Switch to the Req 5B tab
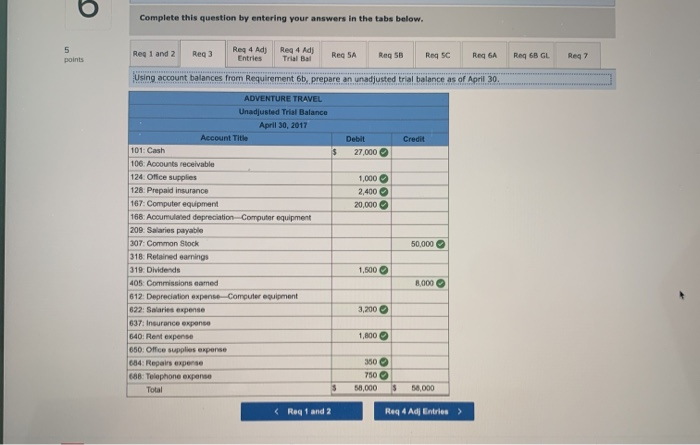This screenshot has width=700, height=445. coord(391,55)
